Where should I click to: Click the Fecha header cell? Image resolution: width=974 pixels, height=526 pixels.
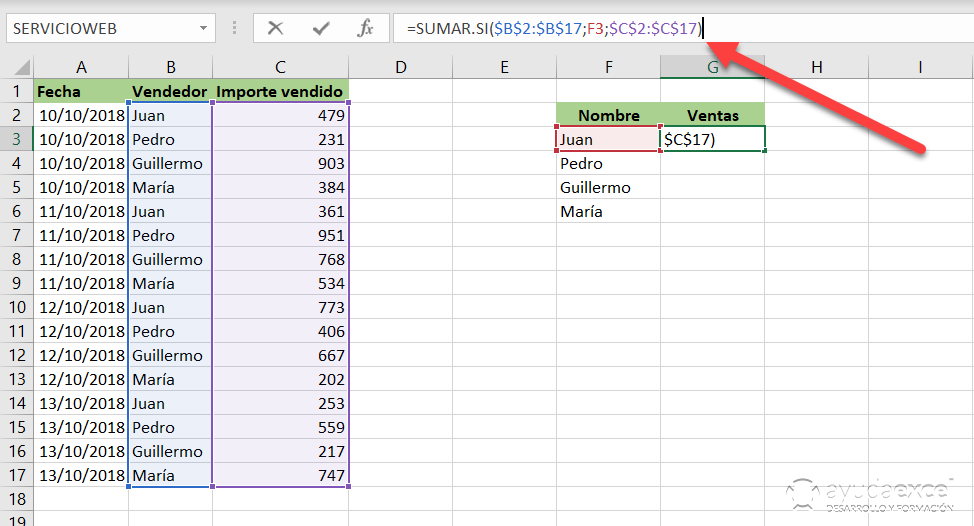tap(81, 91)
